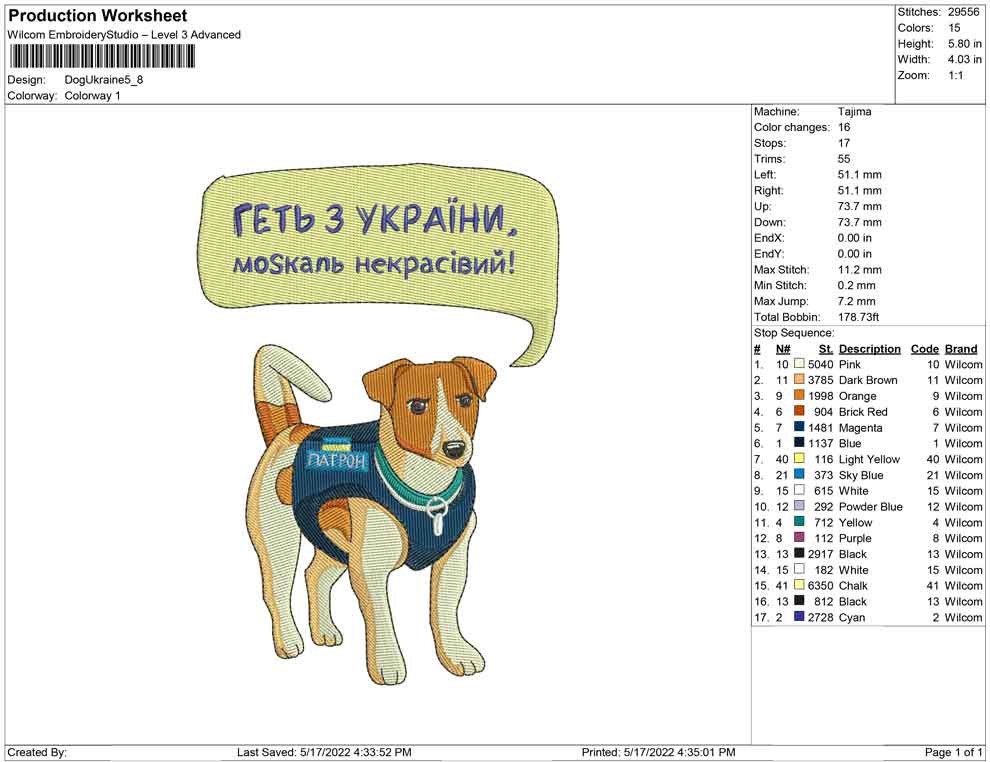Click the 'Code' column header
Screen dimensions: 990x762
pos(924,348)
